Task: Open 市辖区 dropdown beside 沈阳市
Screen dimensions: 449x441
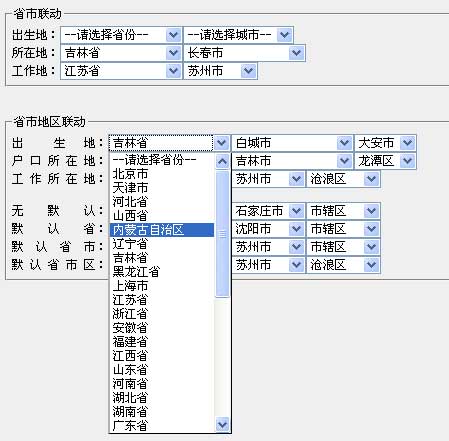Action: [343, 229]
